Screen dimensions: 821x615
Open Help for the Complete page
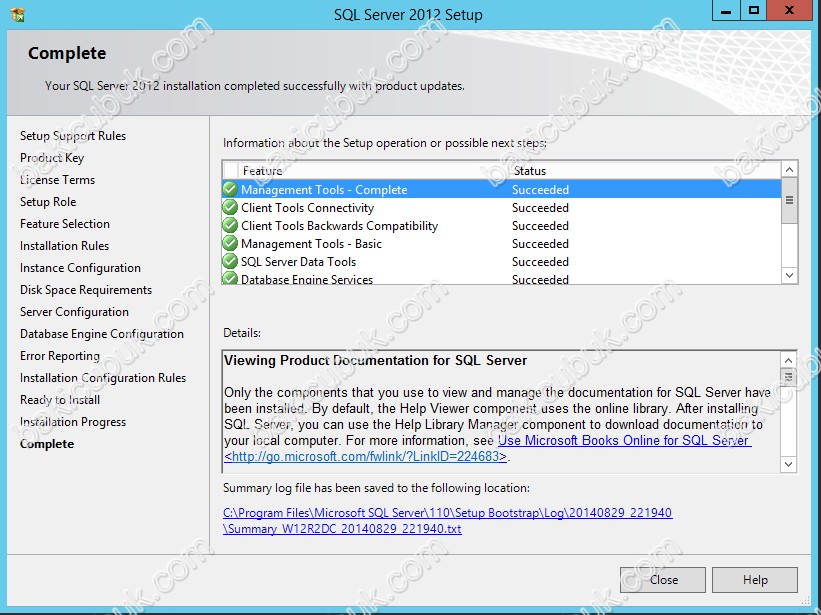point(755,580)
